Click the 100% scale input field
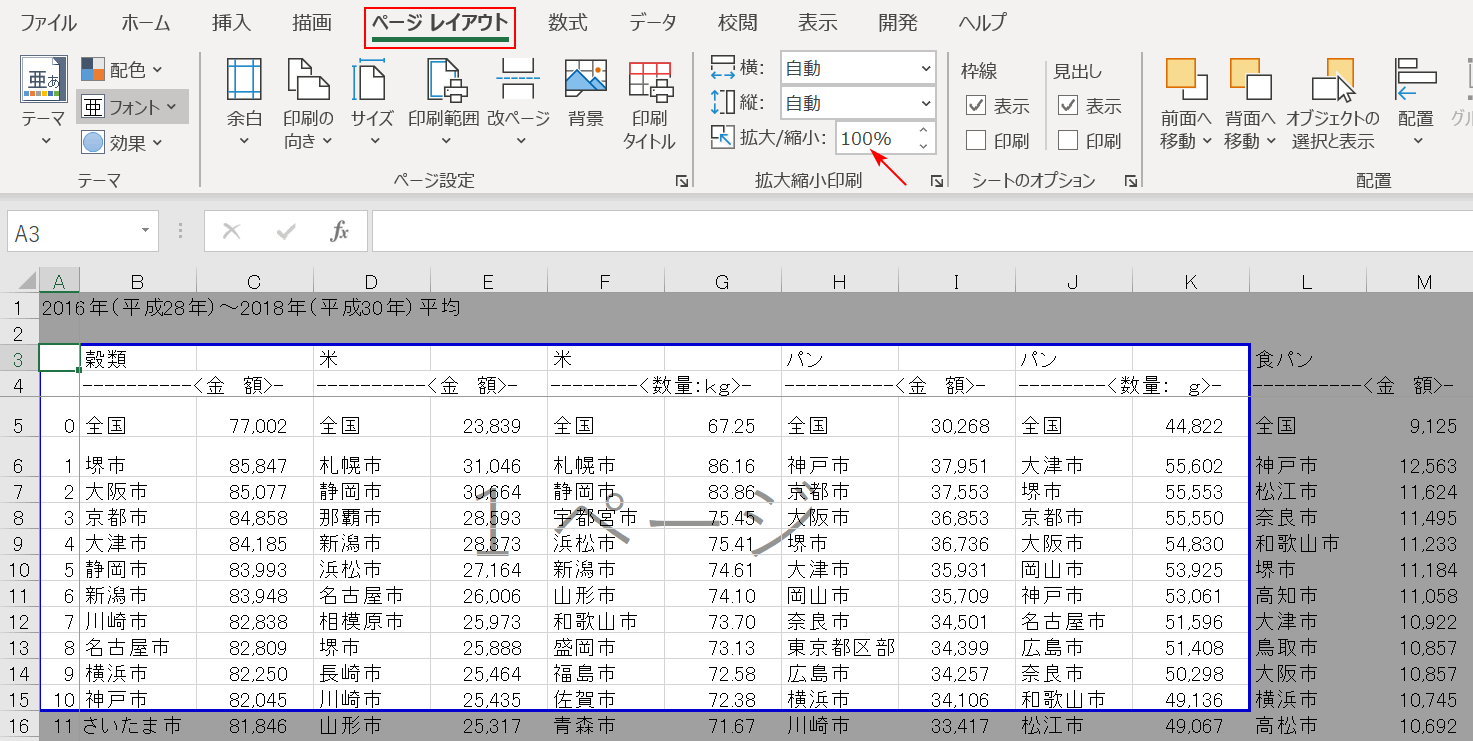Screen dimensions: 1473x741 point(875,138)
